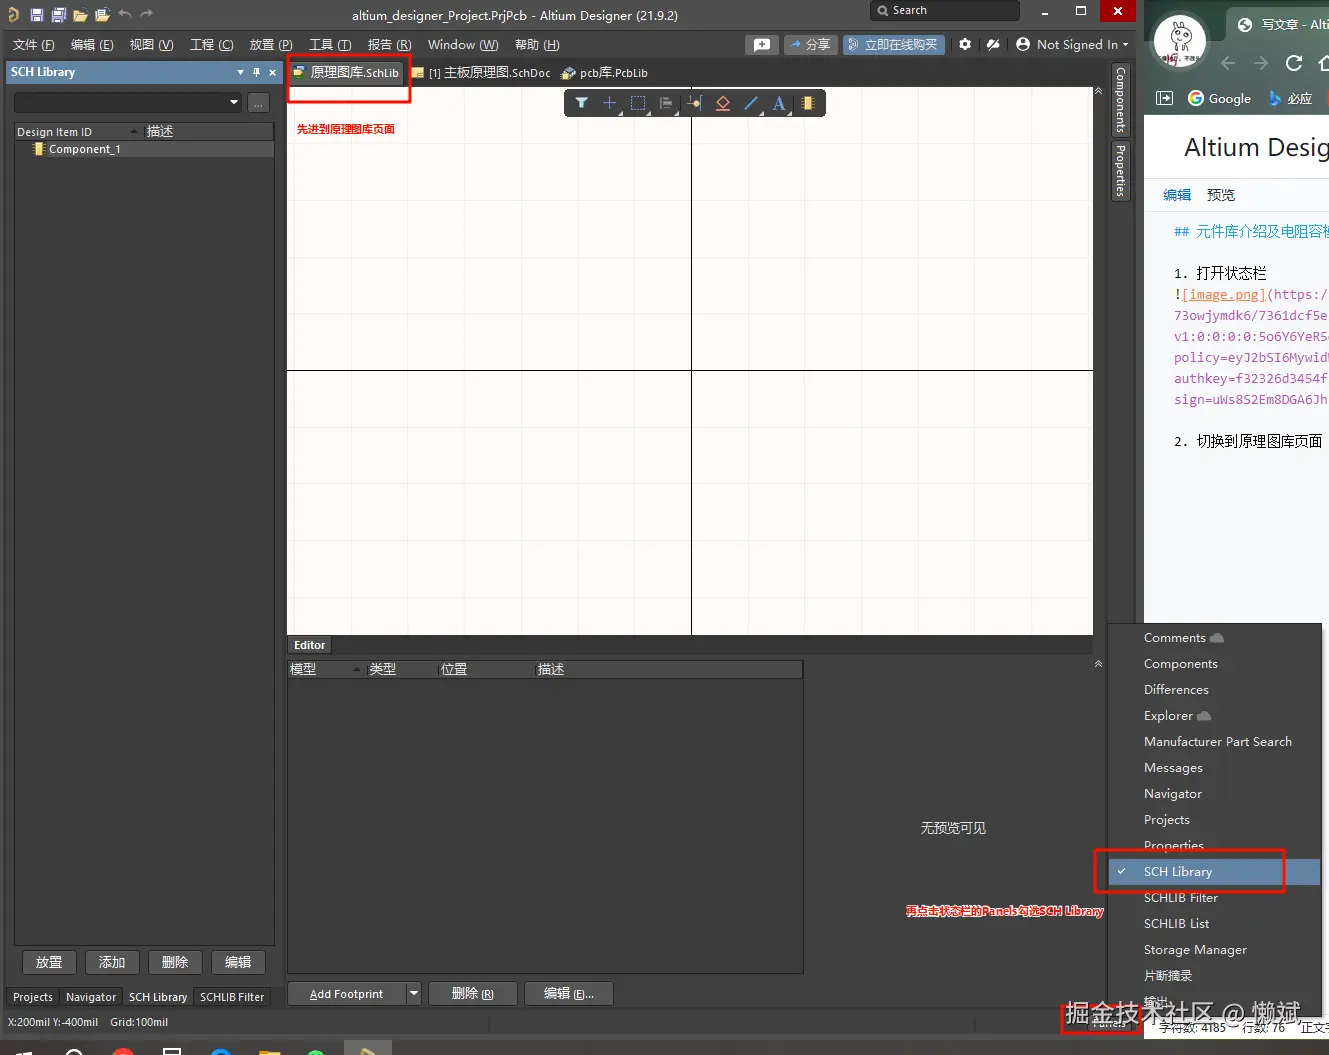
Task: Place a pin using the pin tool
Action: click(x=695, y=103)
